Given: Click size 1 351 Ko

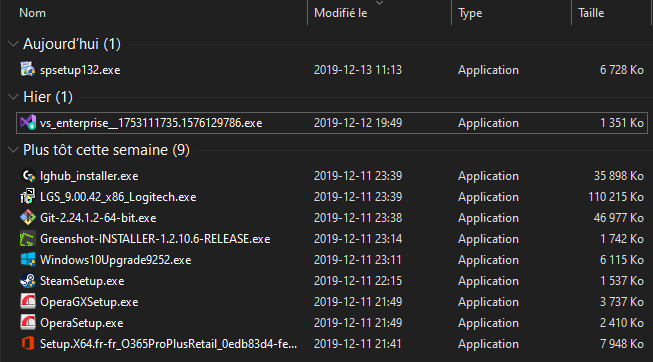Looking at the screenshot, I should click(x=621, y=123).
